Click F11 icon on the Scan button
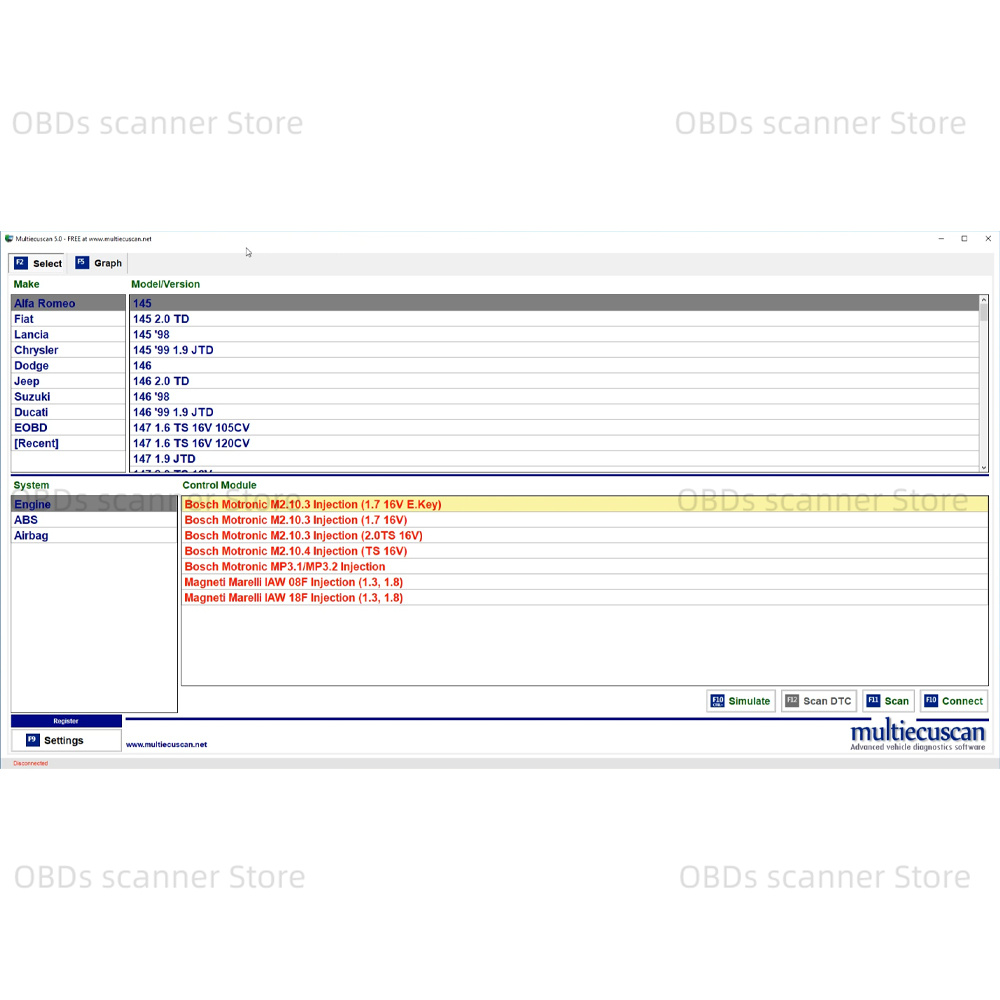This screenshot has height=1000, width=1000. tap(873, 700)
